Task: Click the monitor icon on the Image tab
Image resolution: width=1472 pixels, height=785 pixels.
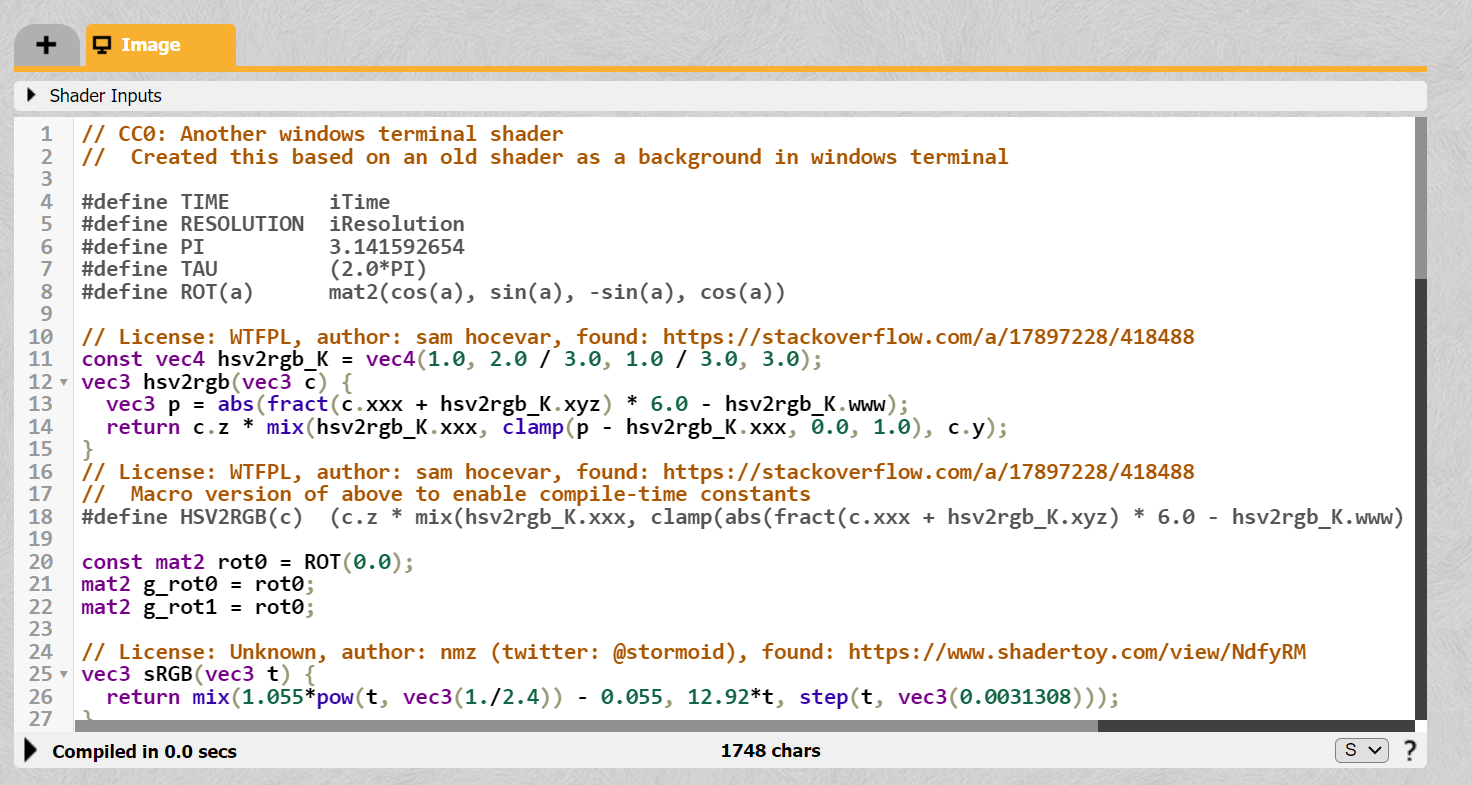Action: (x=101, y=44)
